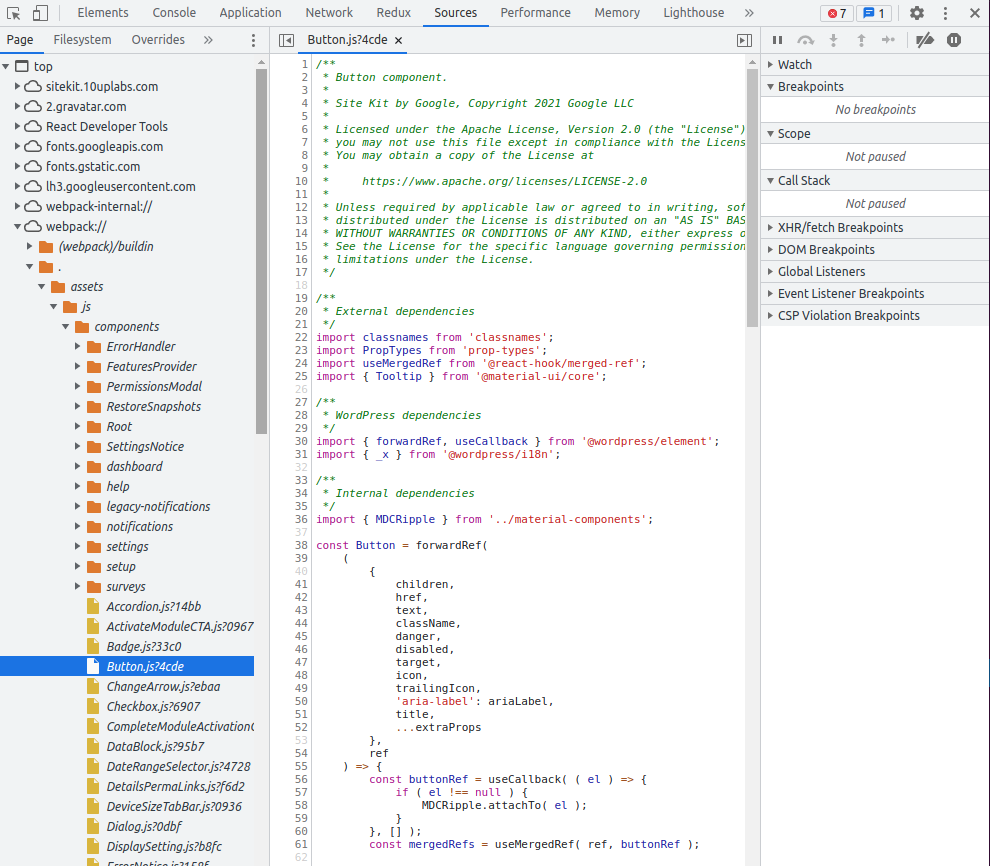Expand the sitekit.10uplabs.com domain node
The image size is (990, 866).
pyautogui.click(x=18, y=86)
